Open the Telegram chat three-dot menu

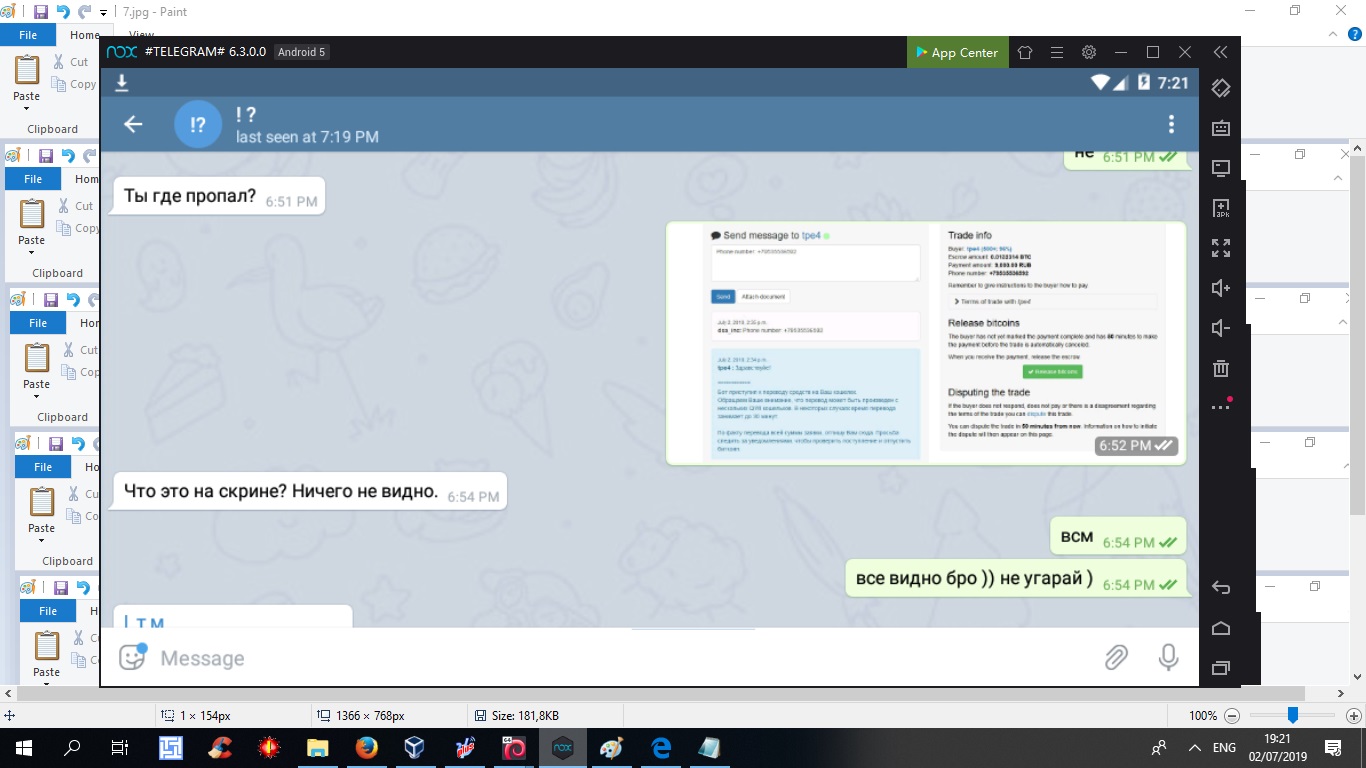point(1171,124)
